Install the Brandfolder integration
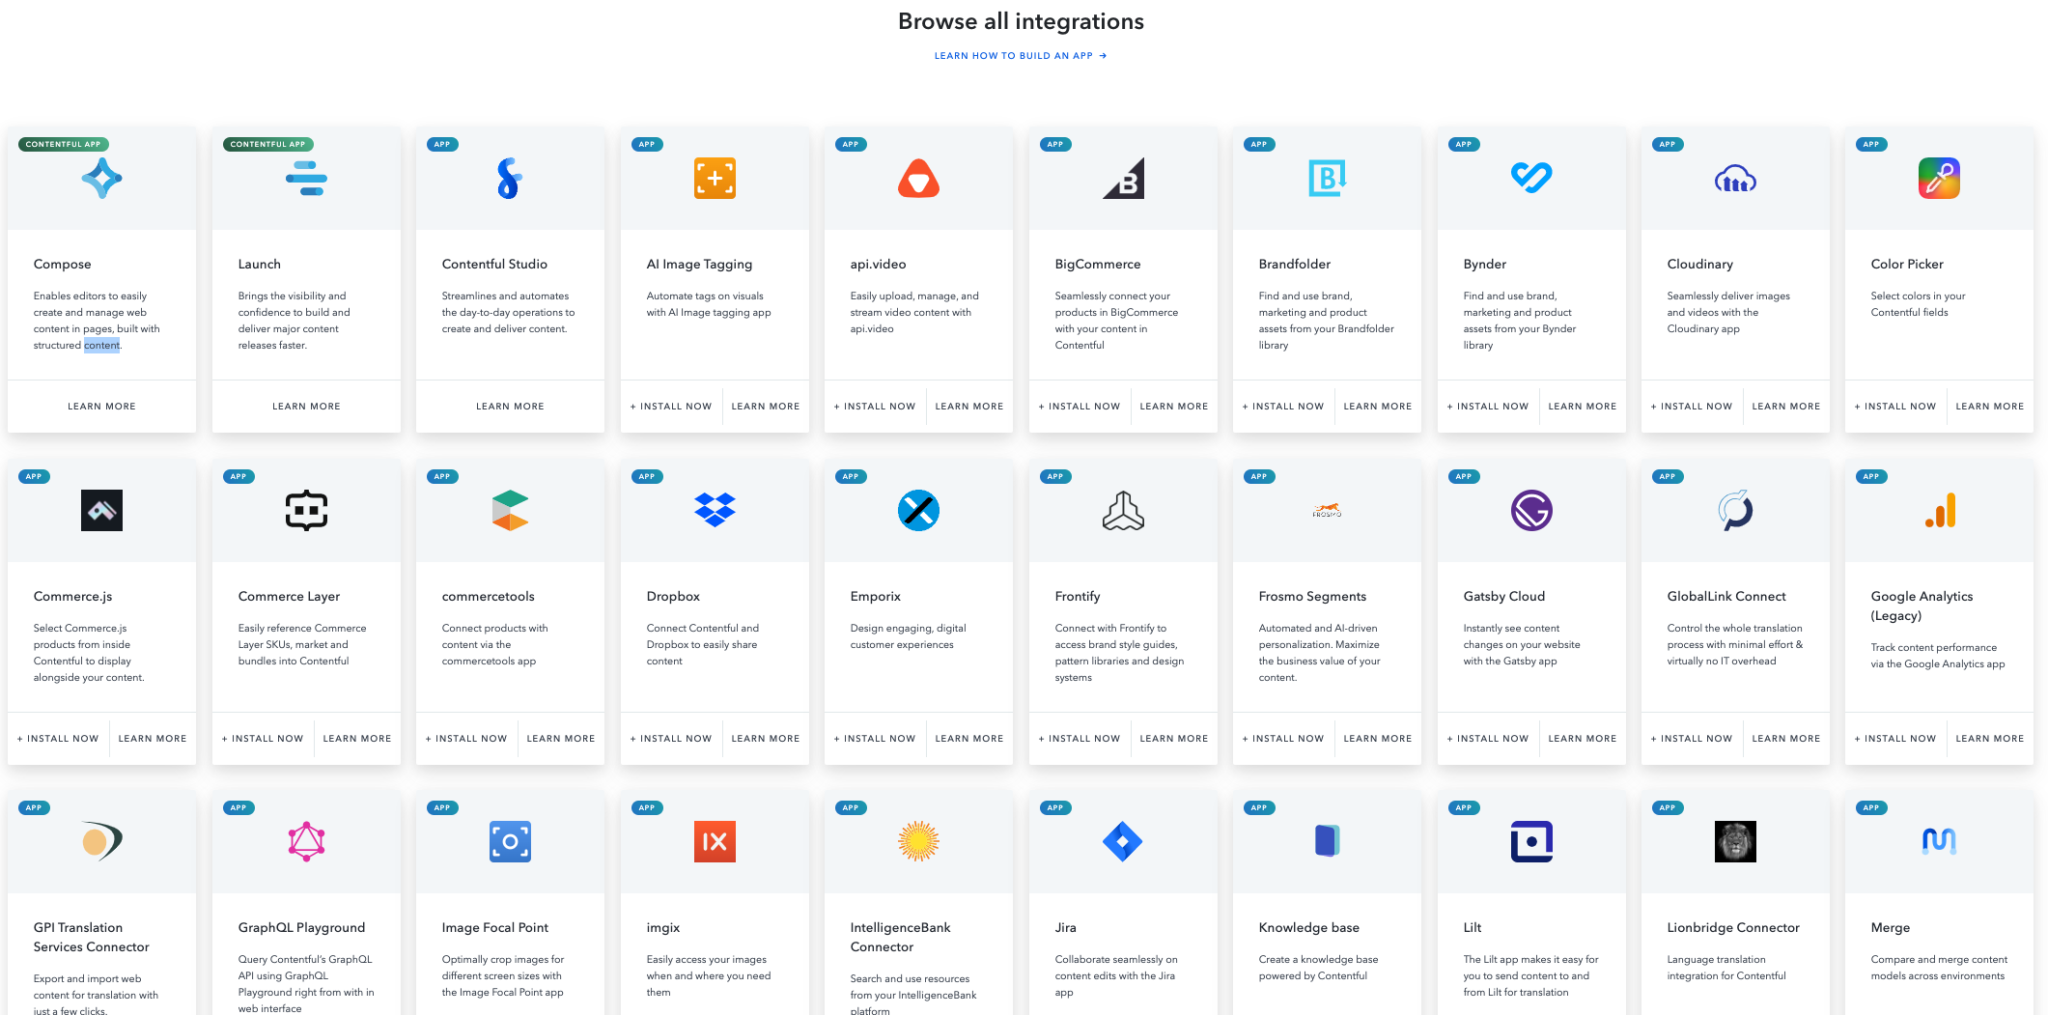The height and width of the screenshot is (1015, 2048). [1283, 407]
